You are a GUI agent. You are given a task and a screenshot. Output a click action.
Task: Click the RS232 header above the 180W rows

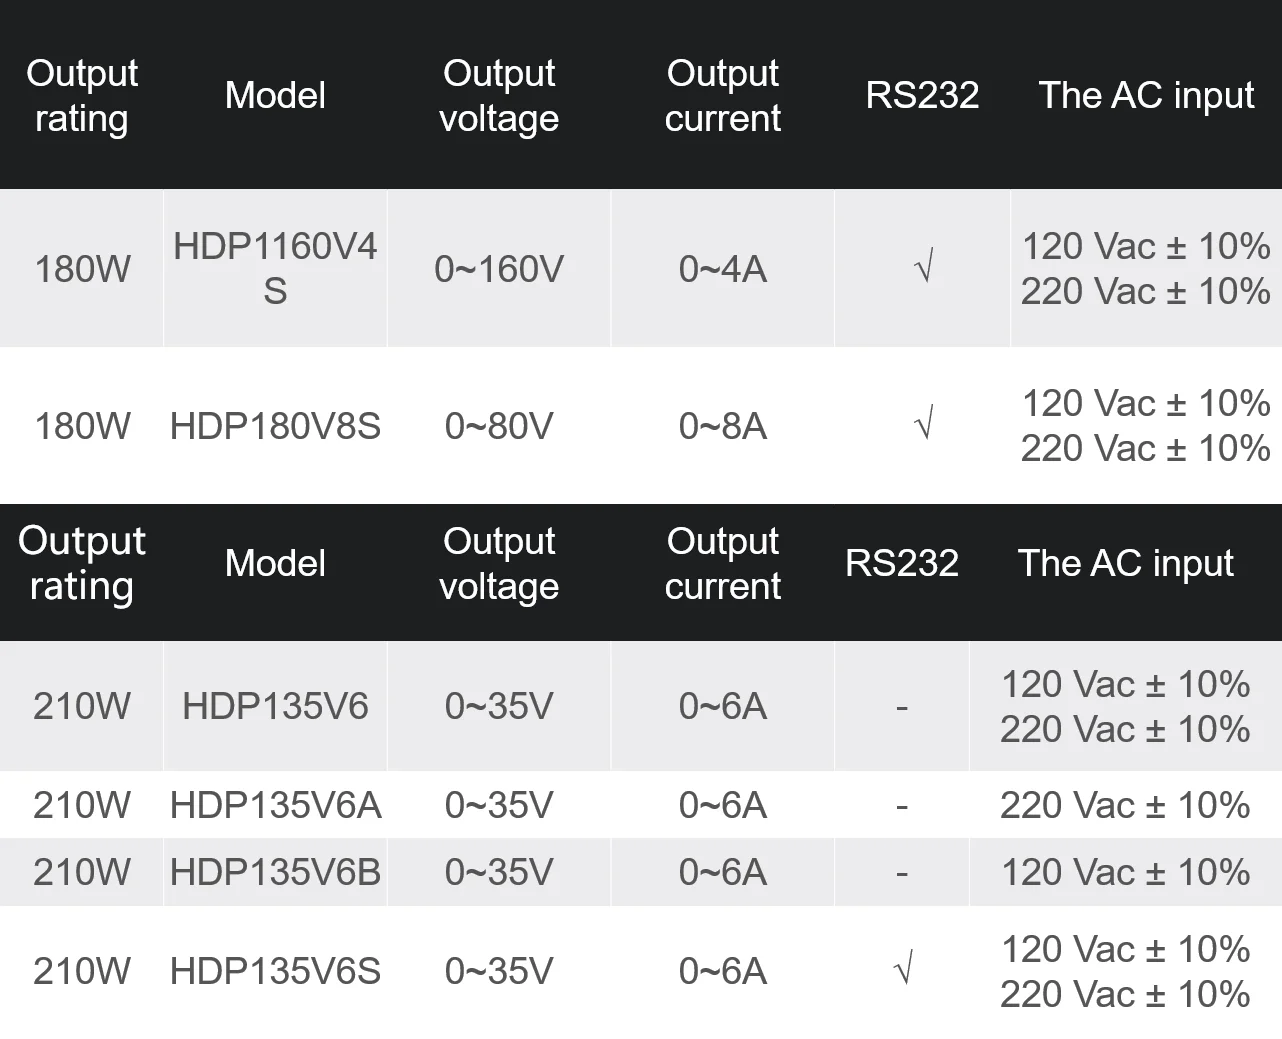coord(922,95)
